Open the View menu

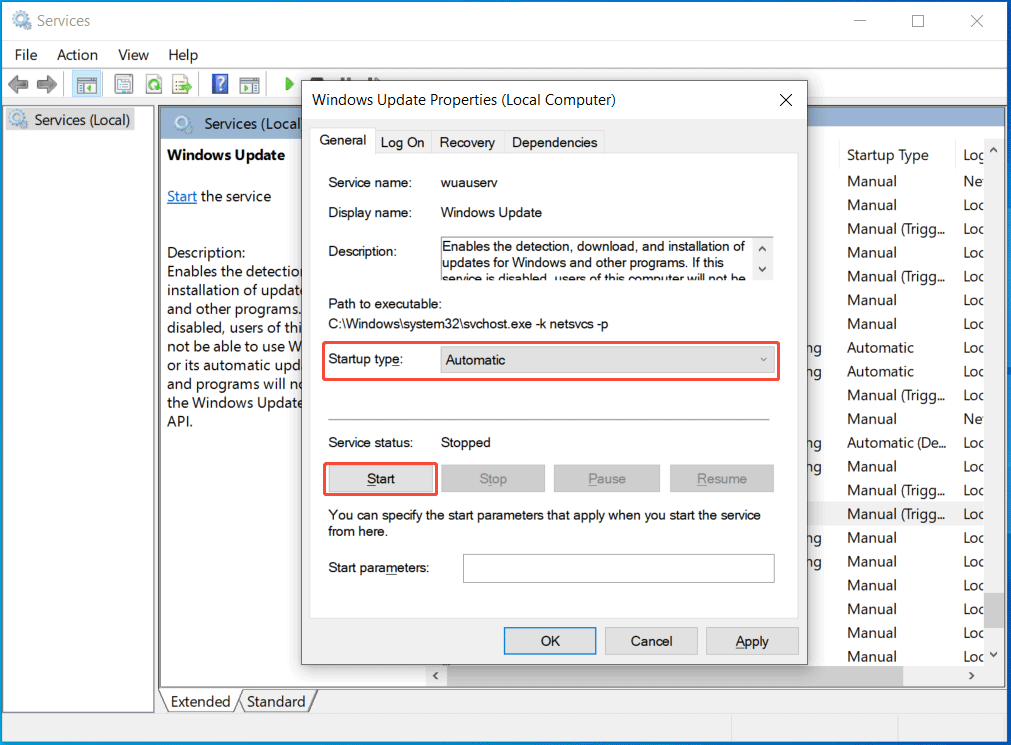pyautogui.click(x=133, y=55)
